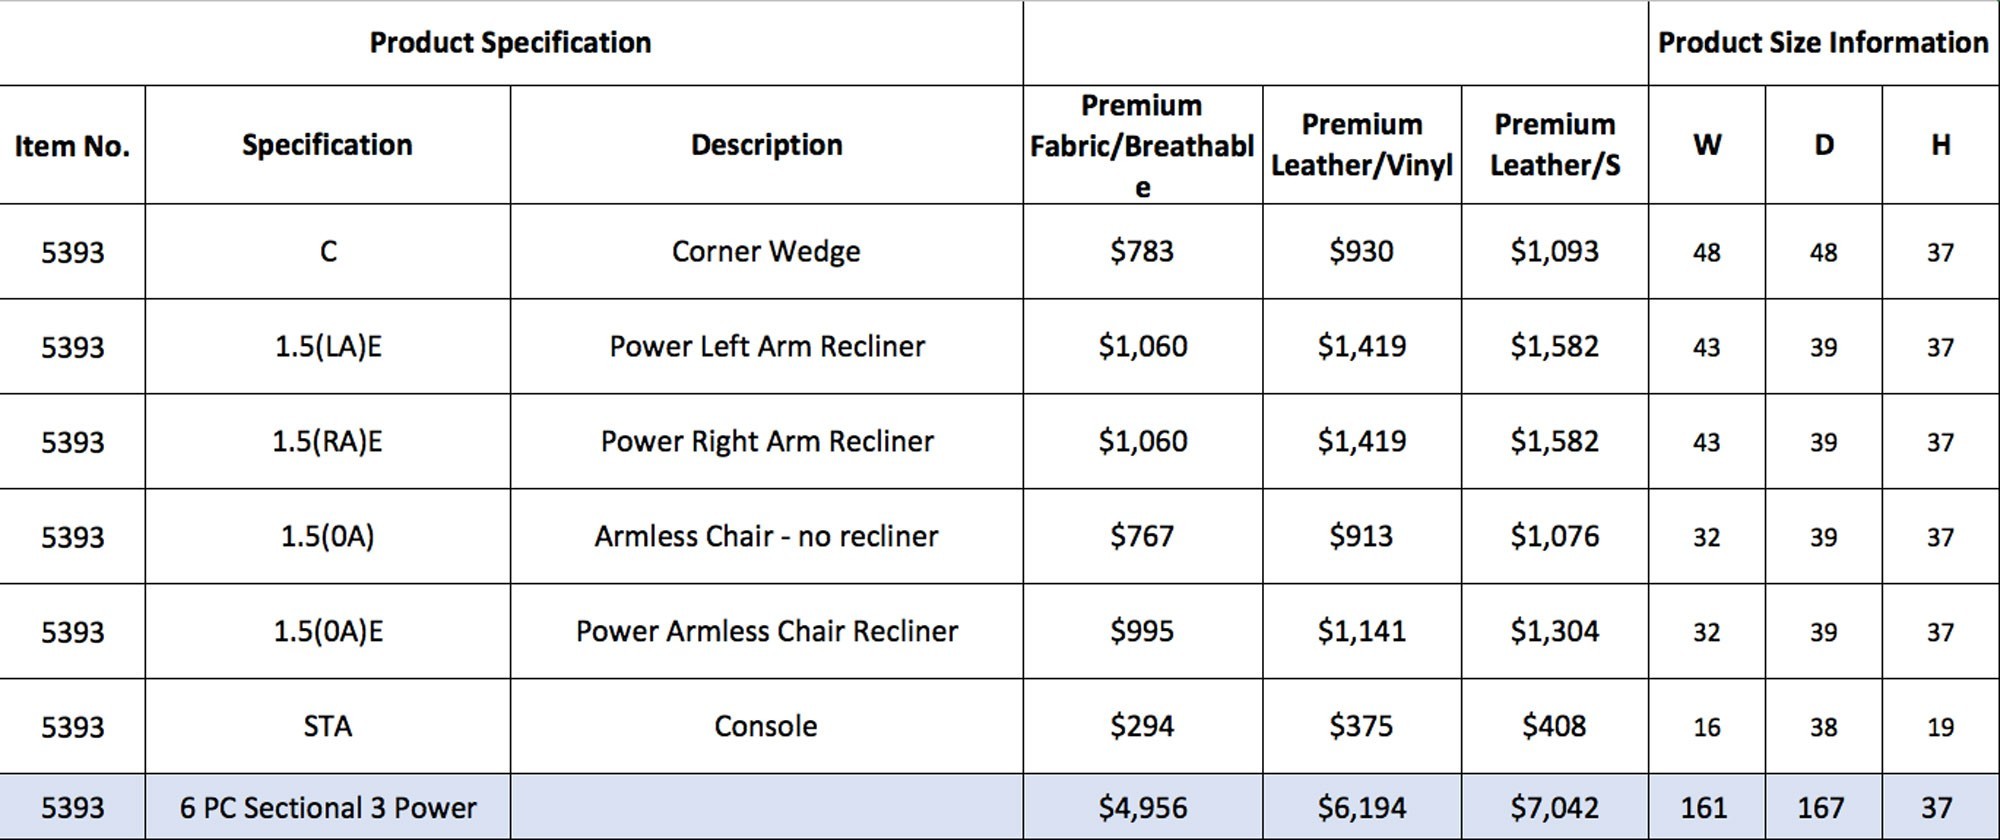Select the Premium Leather/Vinyl header cell
This screenshot has height=840, width=2000.
tap(1362, 145)
